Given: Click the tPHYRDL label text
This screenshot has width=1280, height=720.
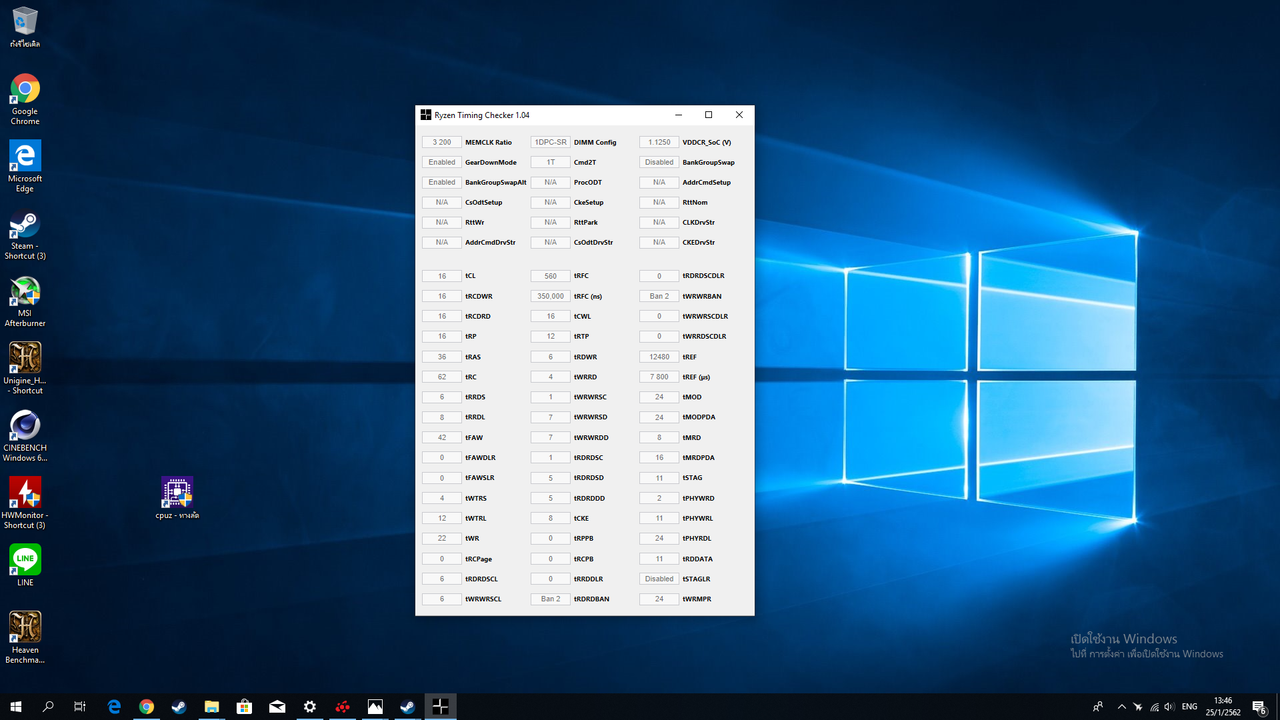Looking at the screenshot, I should pos(697,539).
